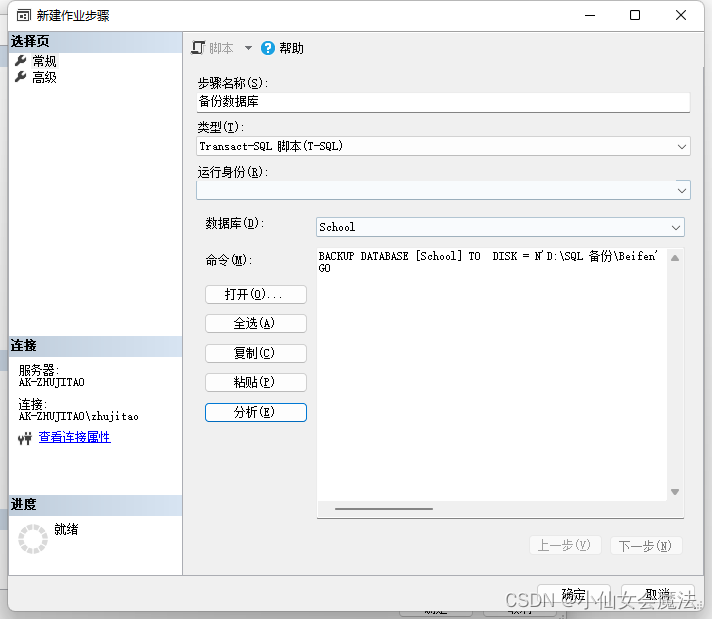The width and height of the screenshot is (712, 619).
Task: Click the command box scroll up arrow
Action: pyautogui.click(x=675, y=258)
